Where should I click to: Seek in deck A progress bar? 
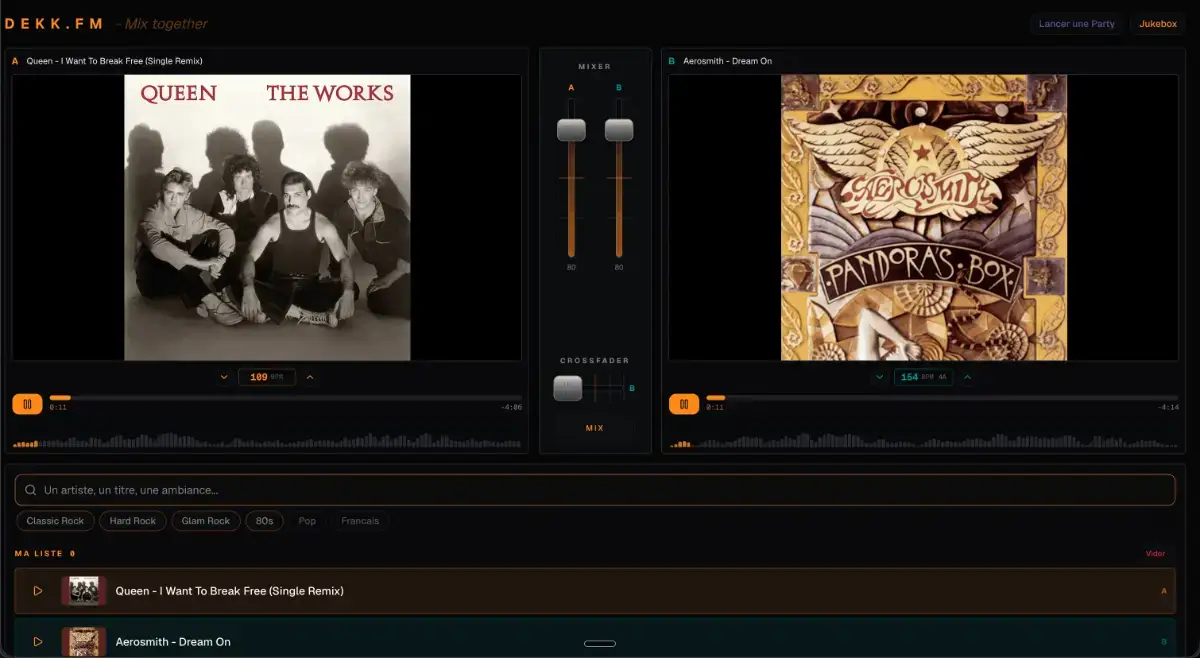285,397
